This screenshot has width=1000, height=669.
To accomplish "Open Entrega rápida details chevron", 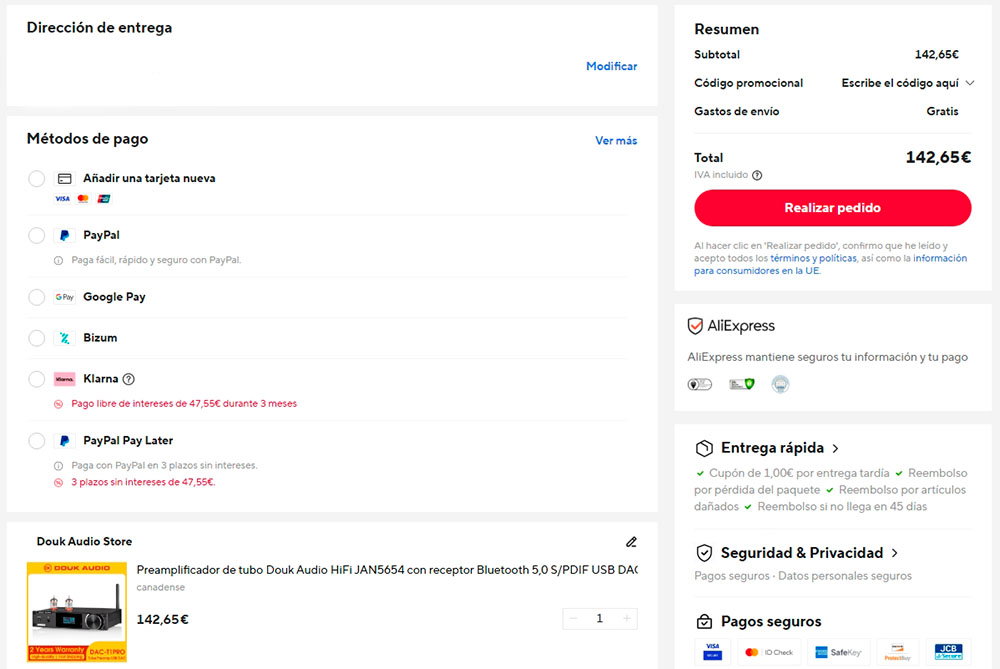I will pos(835,449).
